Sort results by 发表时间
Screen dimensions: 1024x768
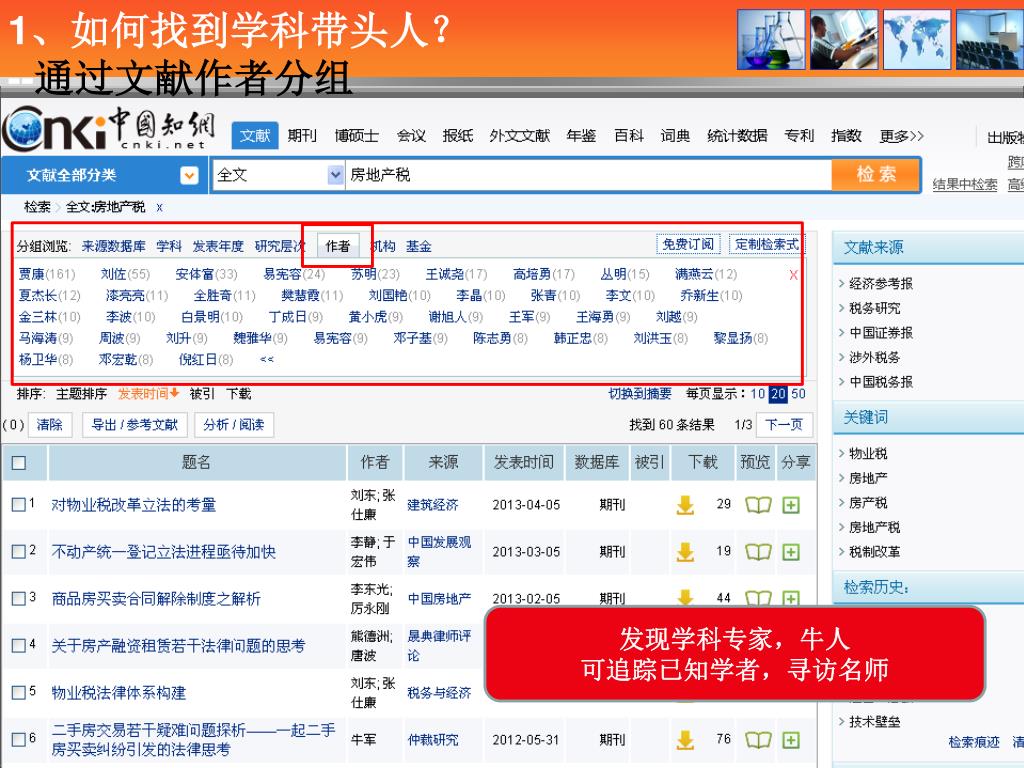tap(148, 394)
